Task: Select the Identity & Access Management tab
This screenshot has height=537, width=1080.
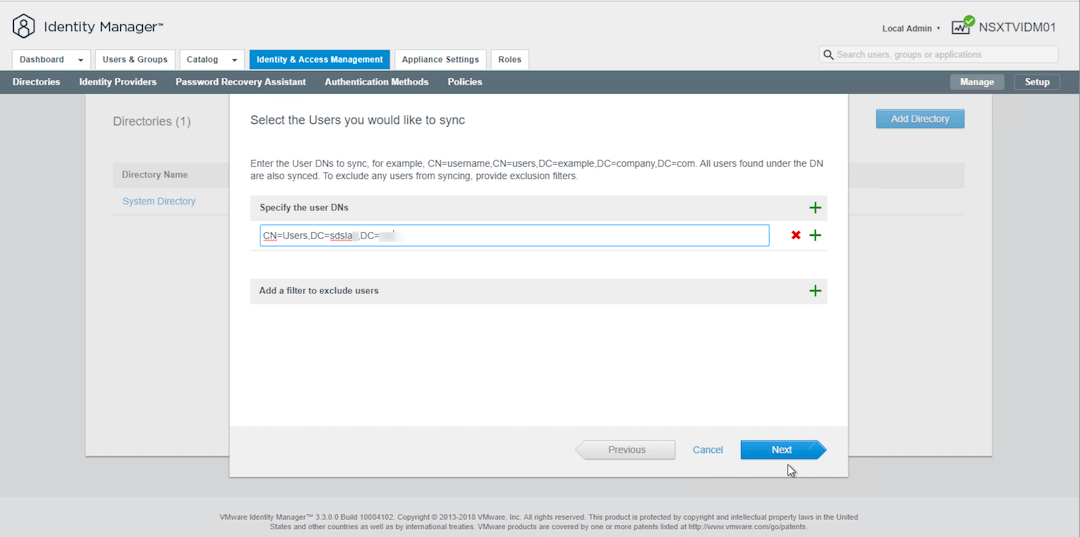Action: 320,59
